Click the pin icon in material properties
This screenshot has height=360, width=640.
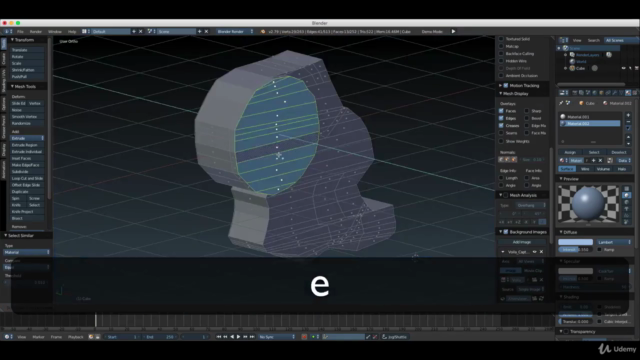pos(561,103)
